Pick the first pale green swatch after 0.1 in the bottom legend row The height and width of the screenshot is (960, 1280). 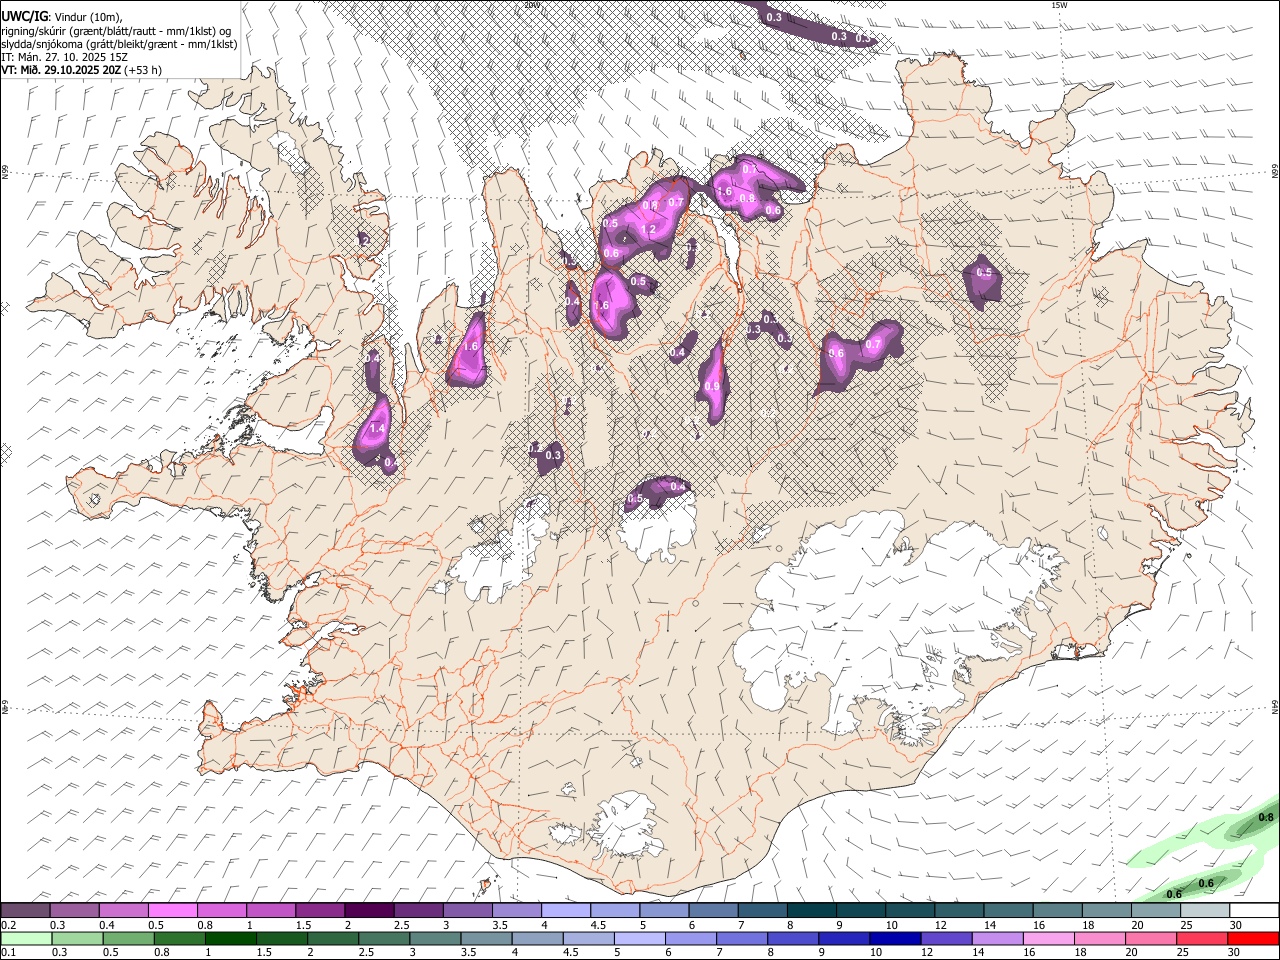coord(26,939)
